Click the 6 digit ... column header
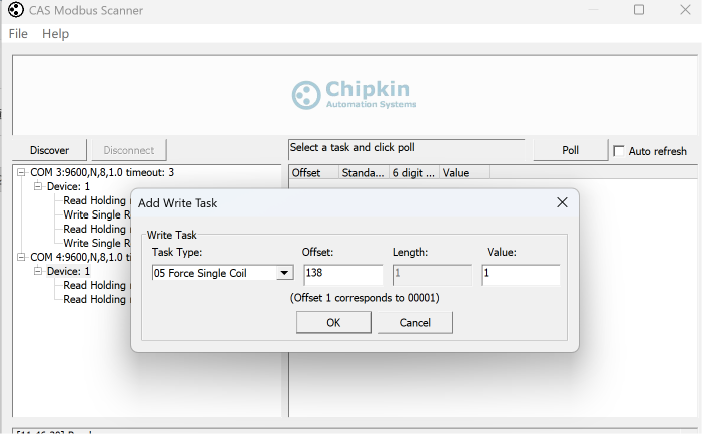 click(414, 172)
